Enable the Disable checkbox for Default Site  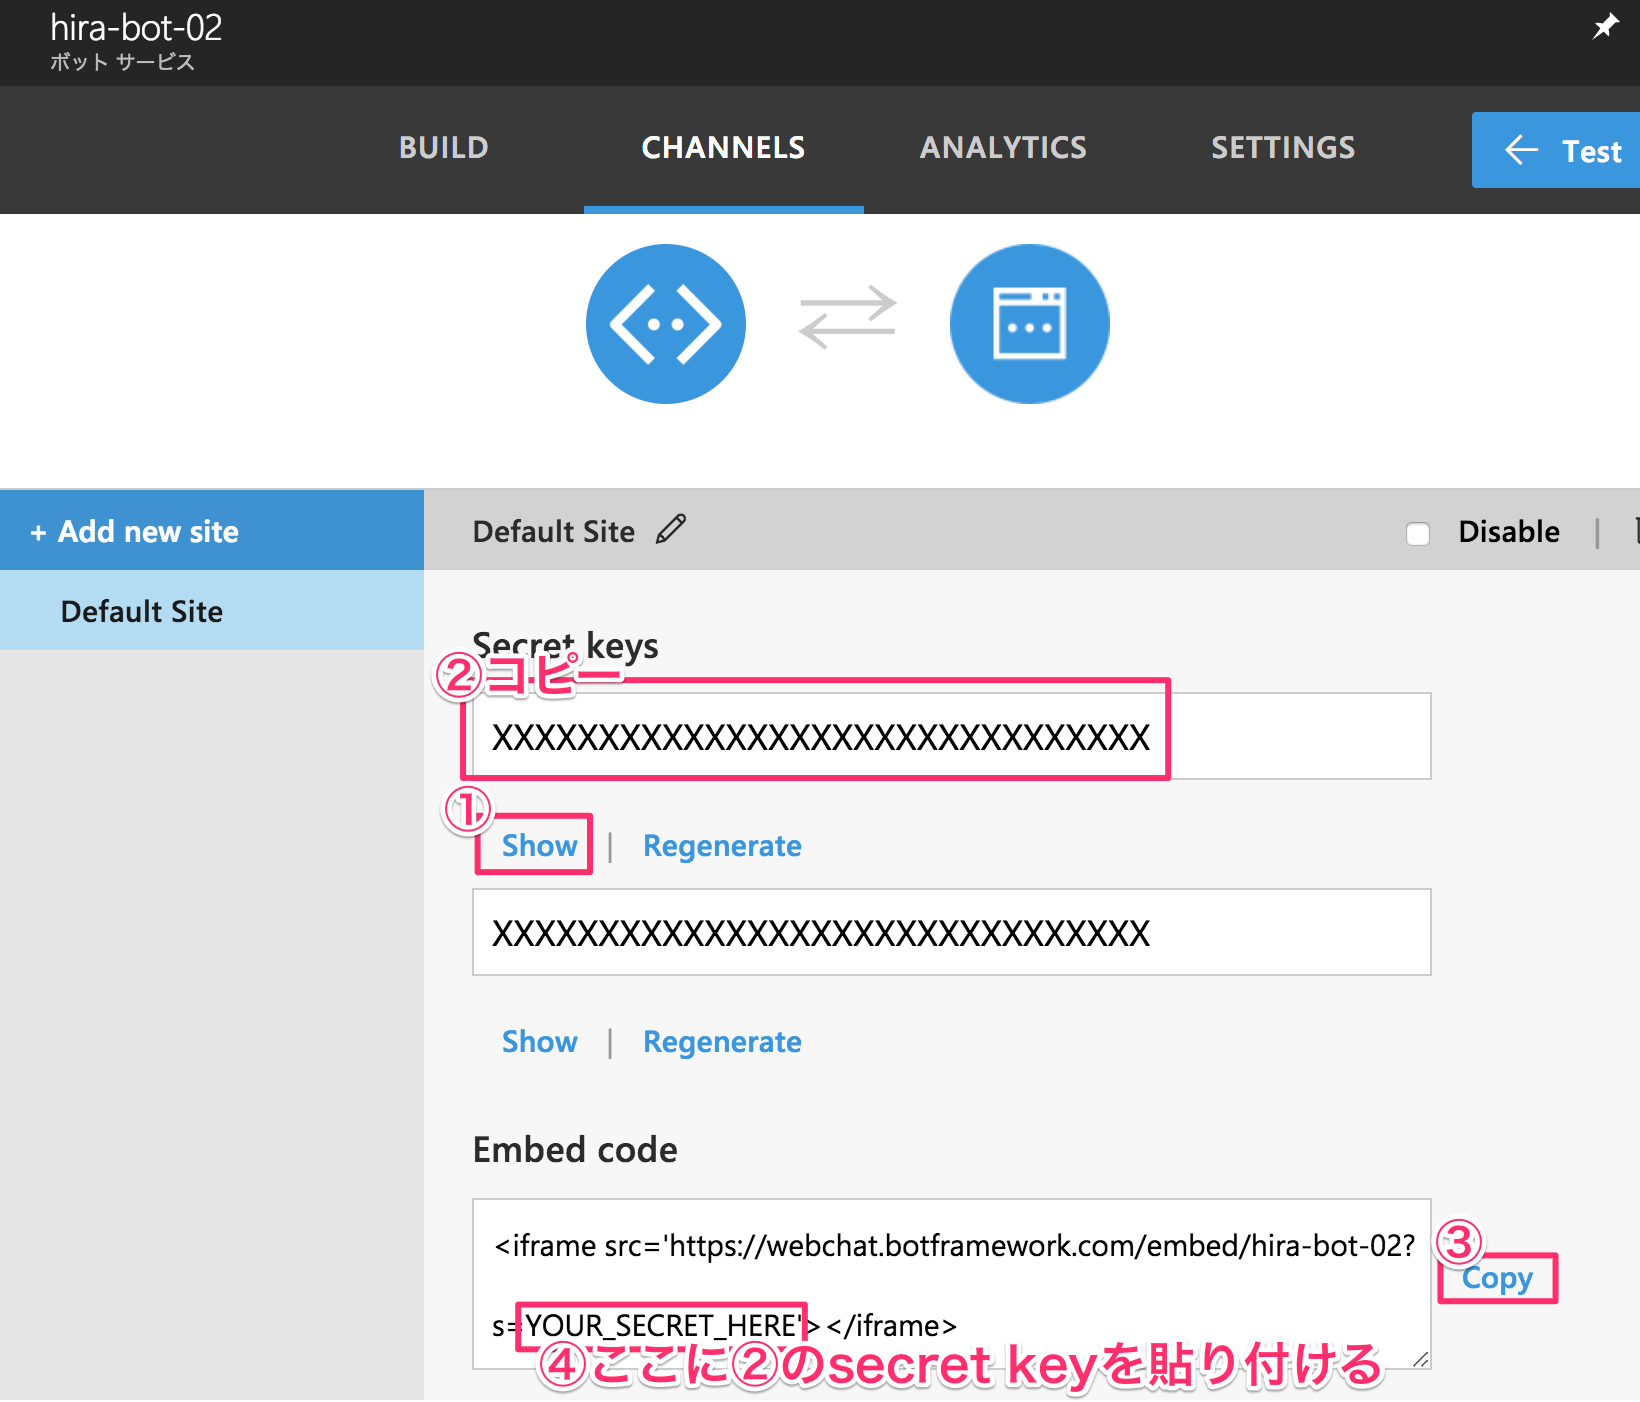tap(1418, 534)
